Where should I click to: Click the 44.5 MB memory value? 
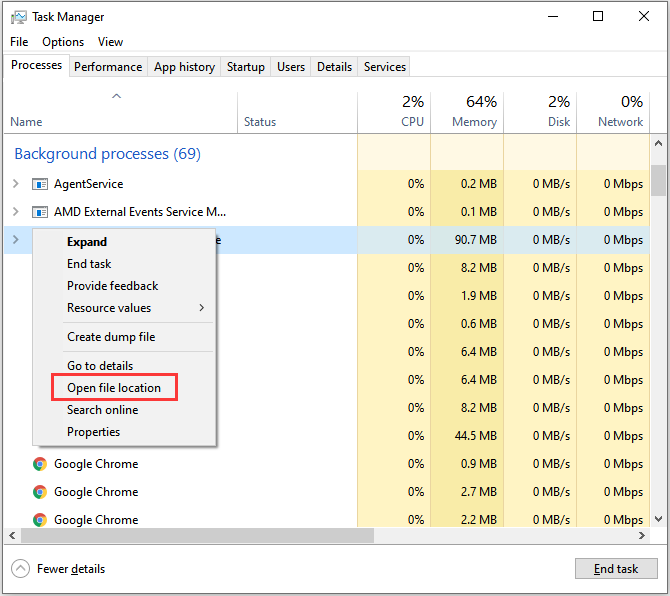pyautogui.click(x=476, y=436)
